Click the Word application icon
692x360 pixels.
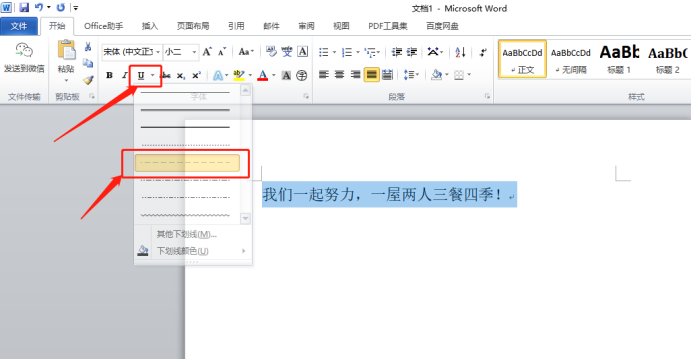coord(6,8)
